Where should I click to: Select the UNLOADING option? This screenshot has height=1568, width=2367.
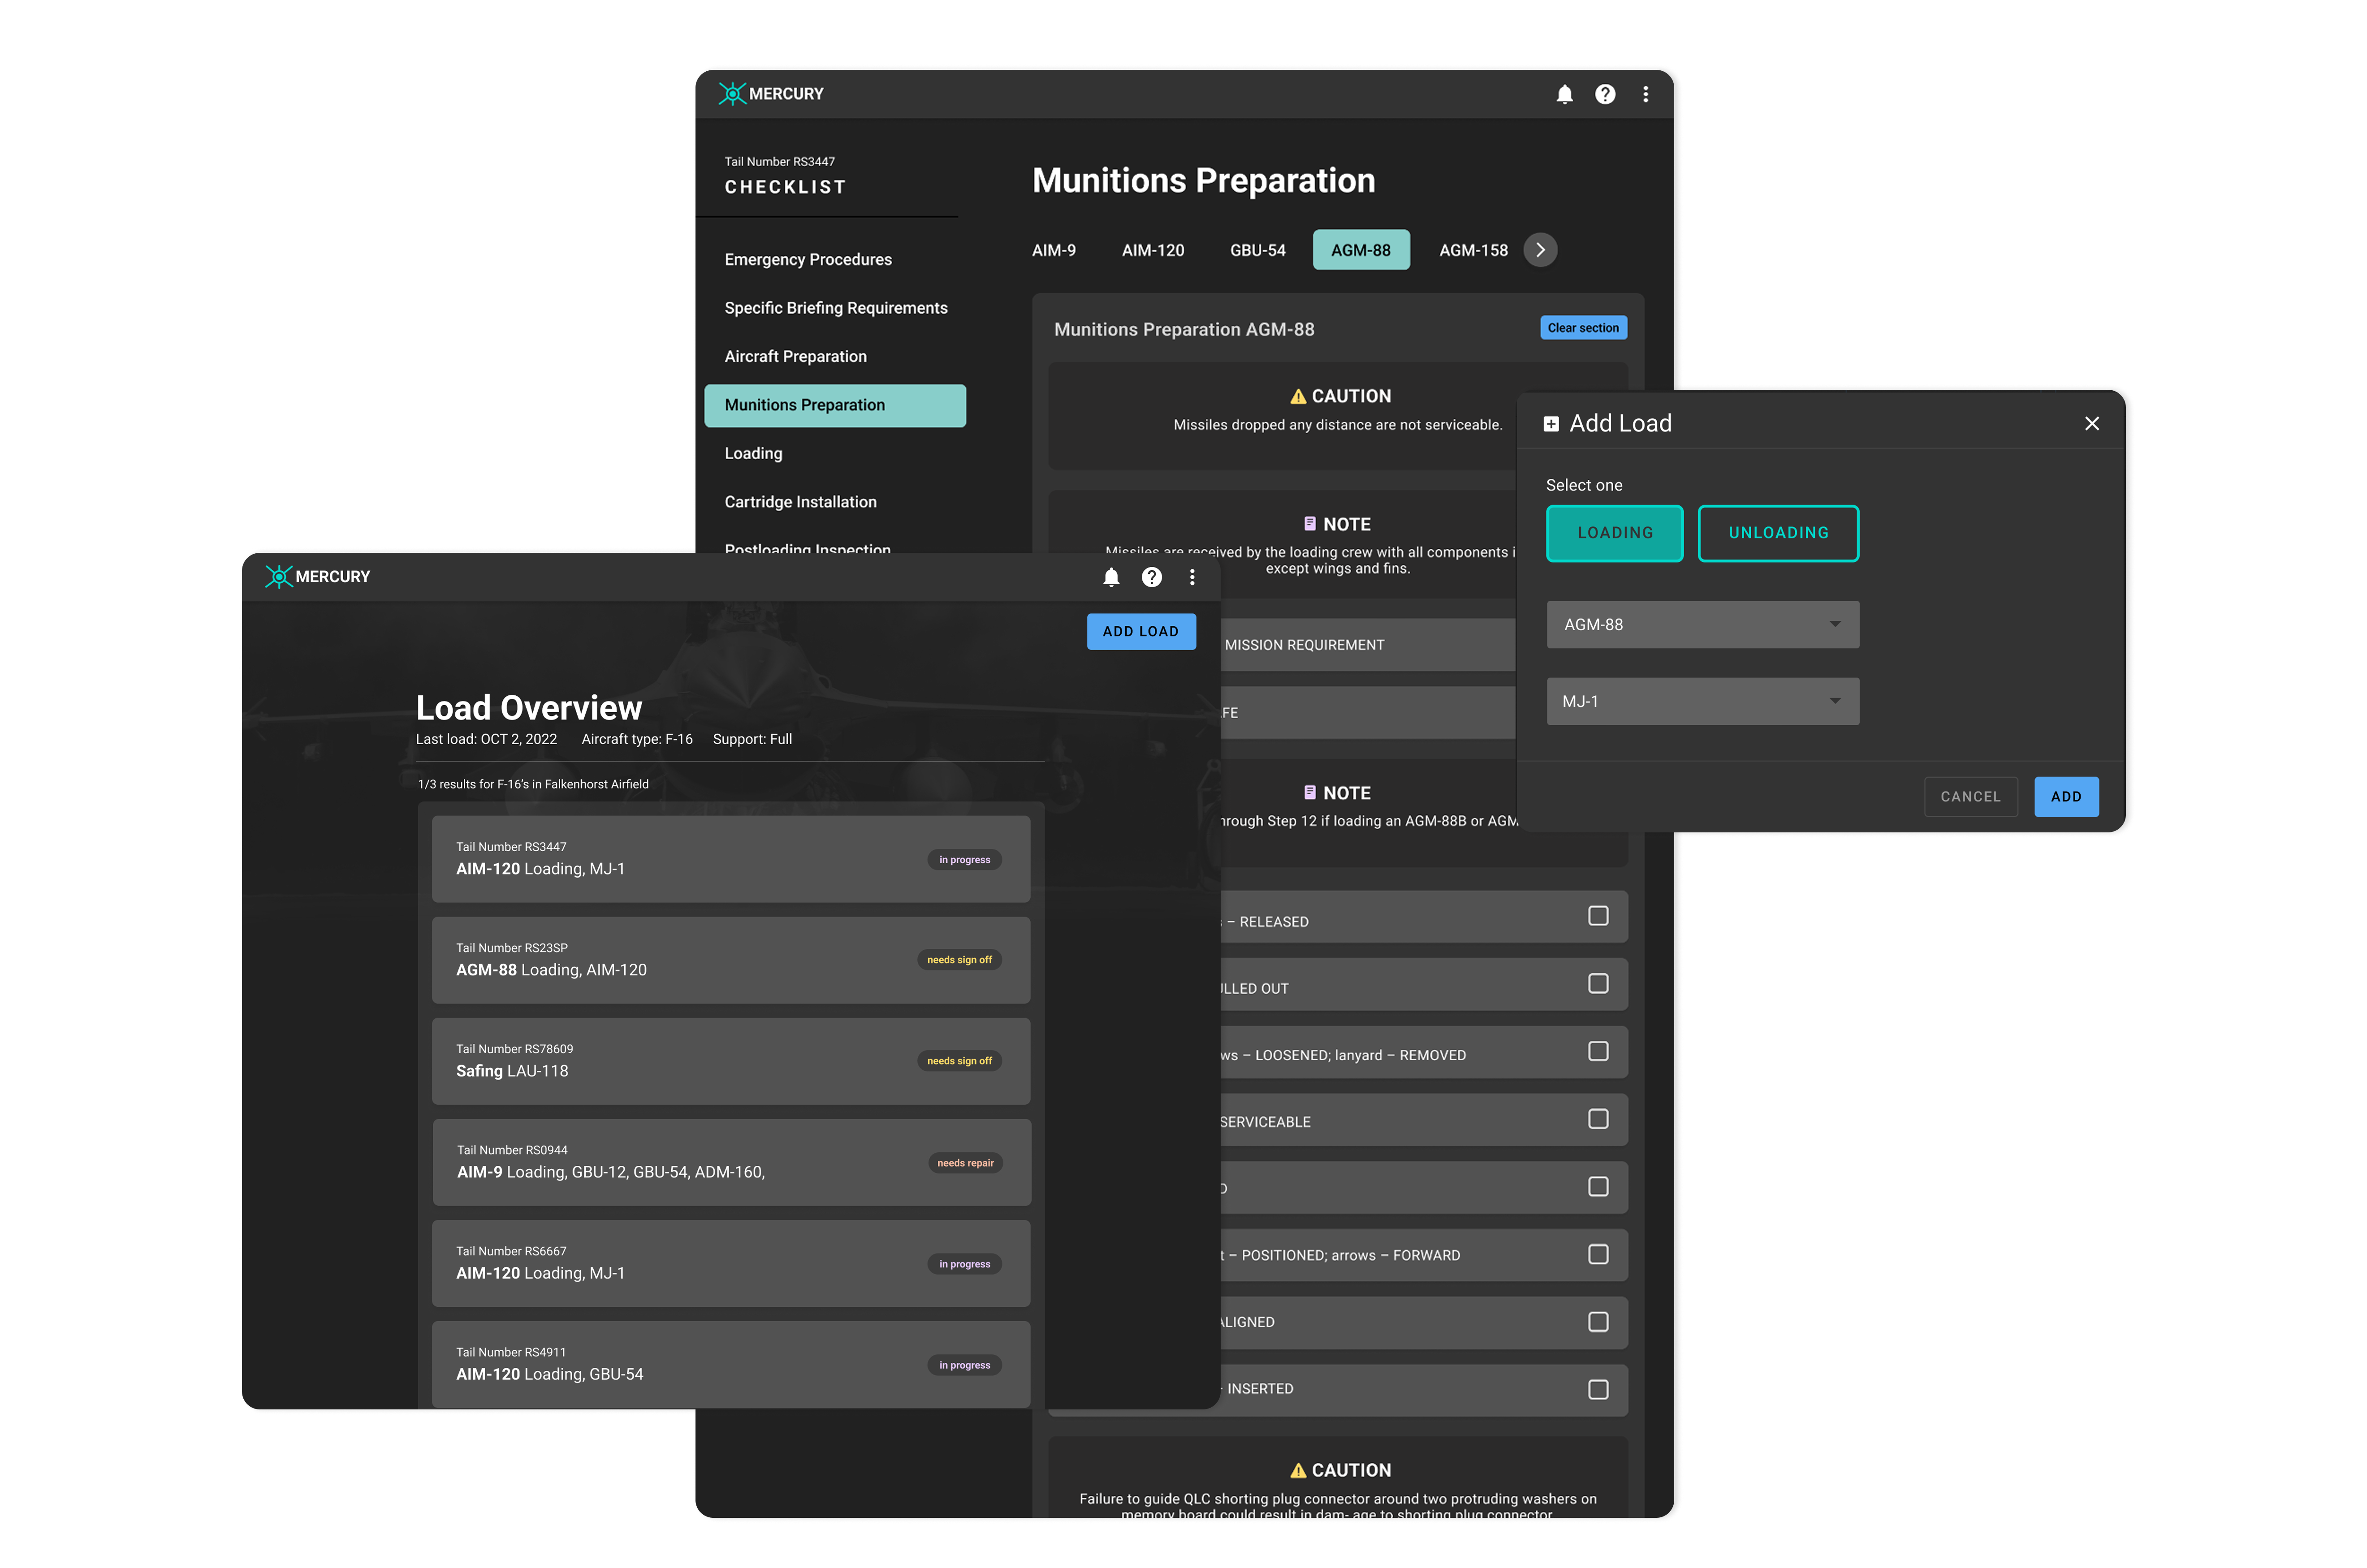tap(1778, 533)
